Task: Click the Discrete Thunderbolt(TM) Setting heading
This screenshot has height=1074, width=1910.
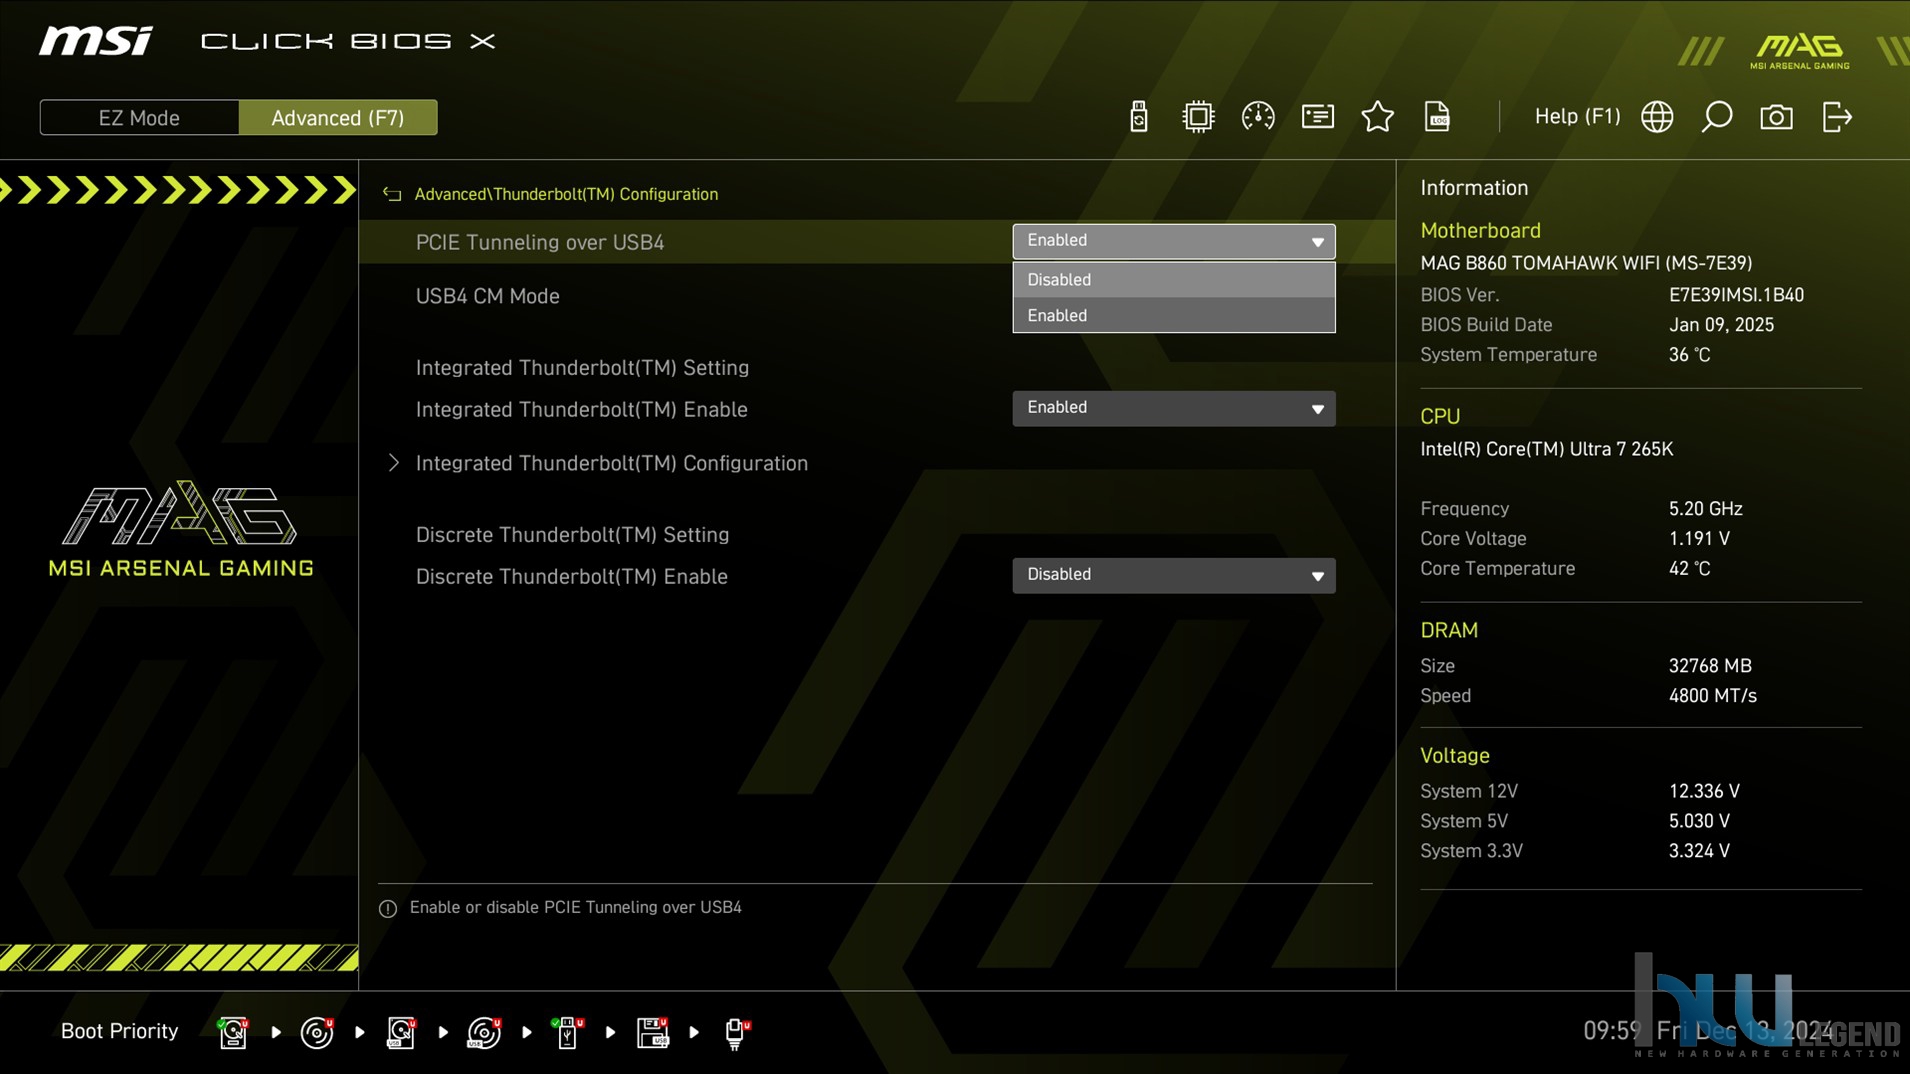Action: 572,535
